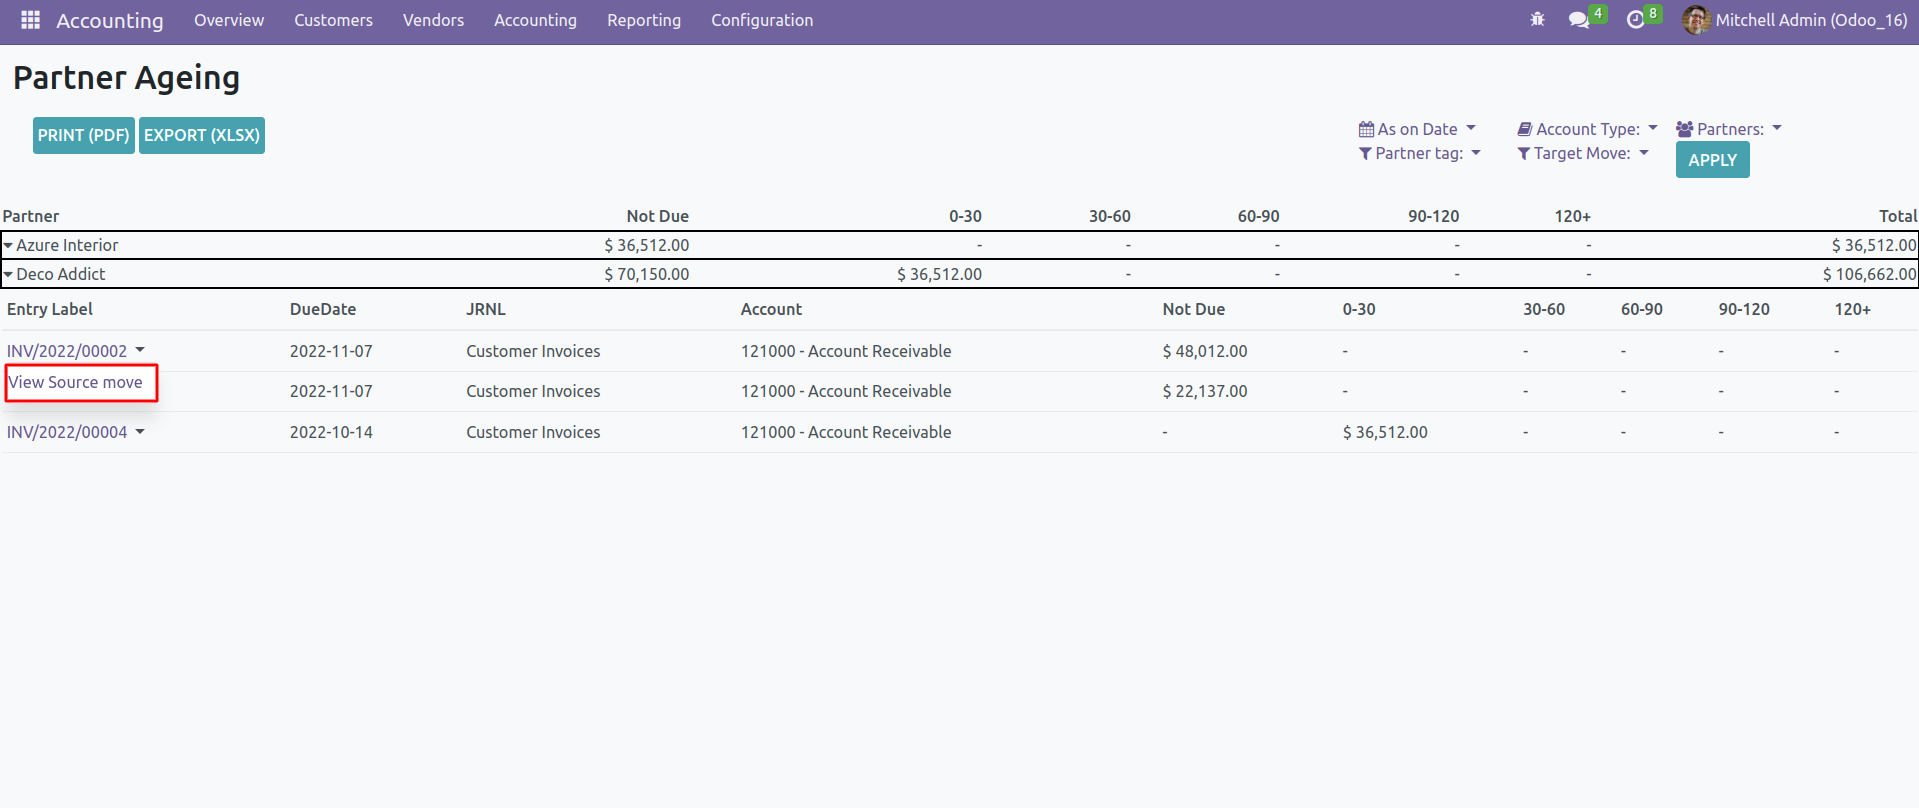Screen dimensions: 1919x808
Task: Expand the Partner tag filter
Action: (x=1419, y=153)
